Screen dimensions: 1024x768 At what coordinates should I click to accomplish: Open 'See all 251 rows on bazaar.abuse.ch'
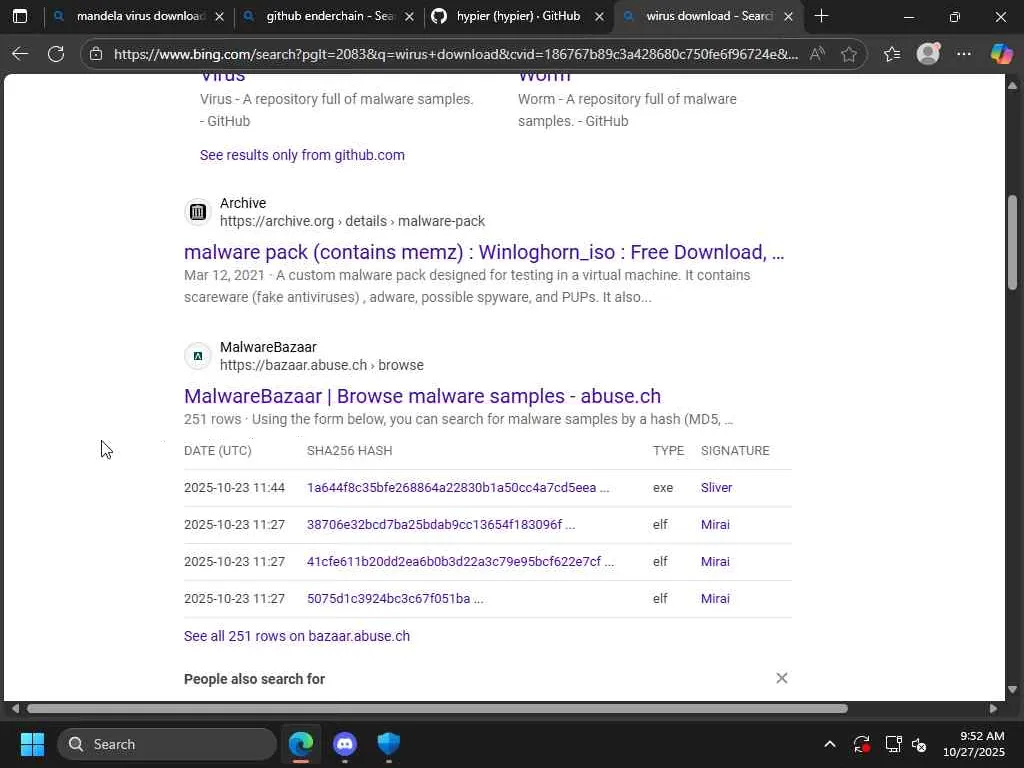coord(297,636)
